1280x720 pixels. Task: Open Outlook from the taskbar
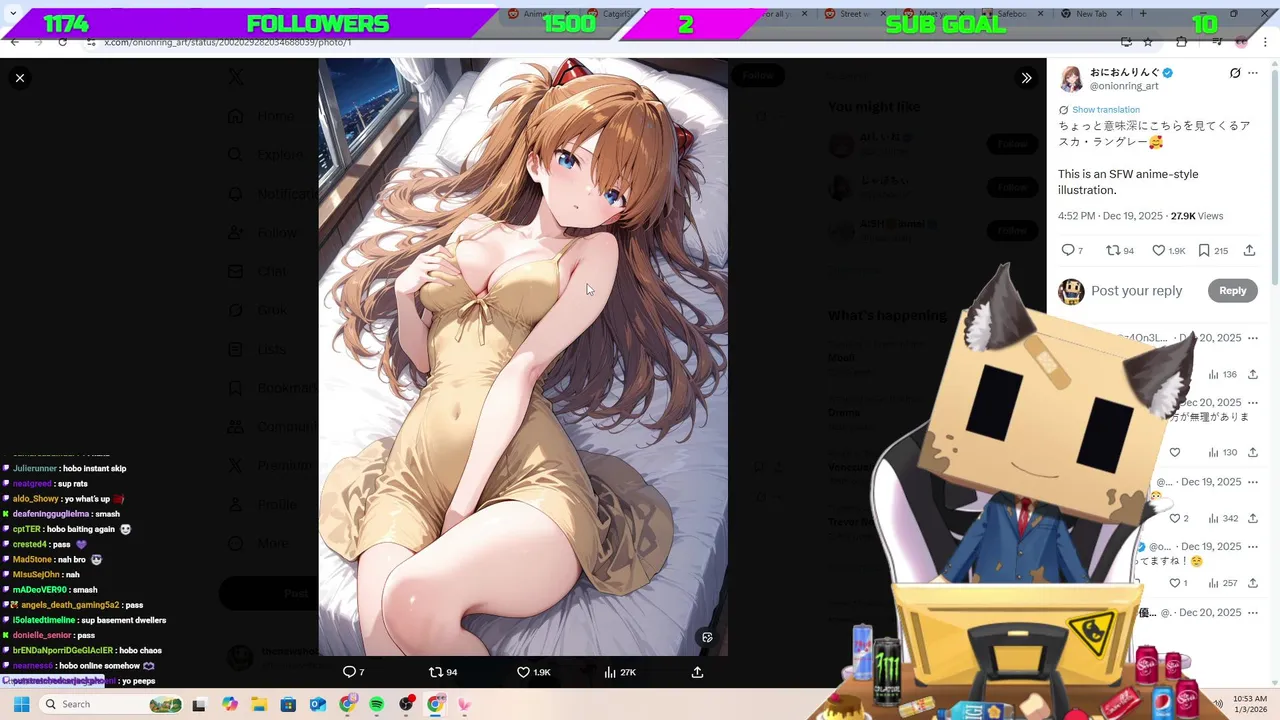(318, 704)
